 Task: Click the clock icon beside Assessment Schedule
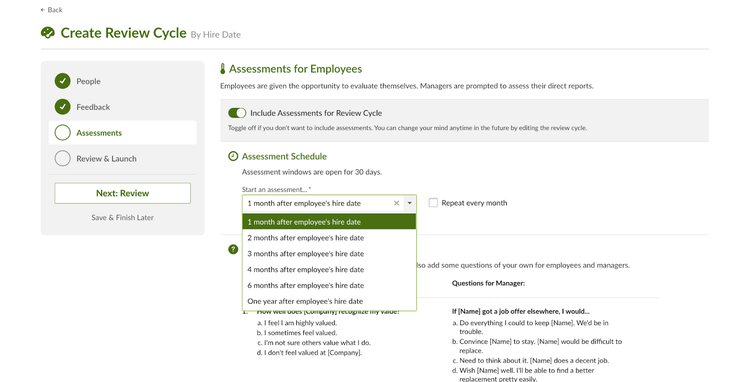coord(233,156)
